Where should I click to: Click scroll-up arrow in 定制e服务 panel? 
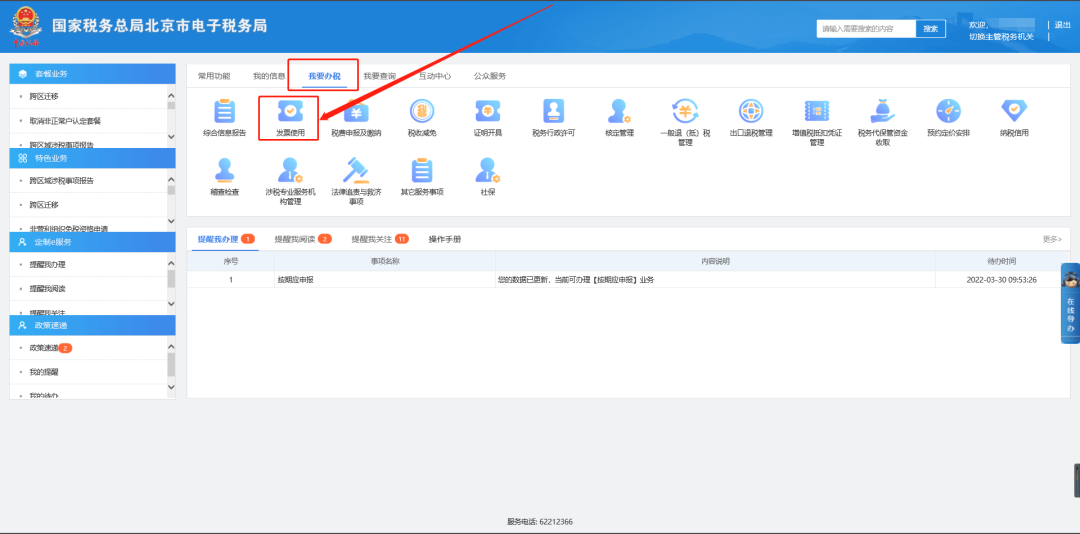point(172,264)
